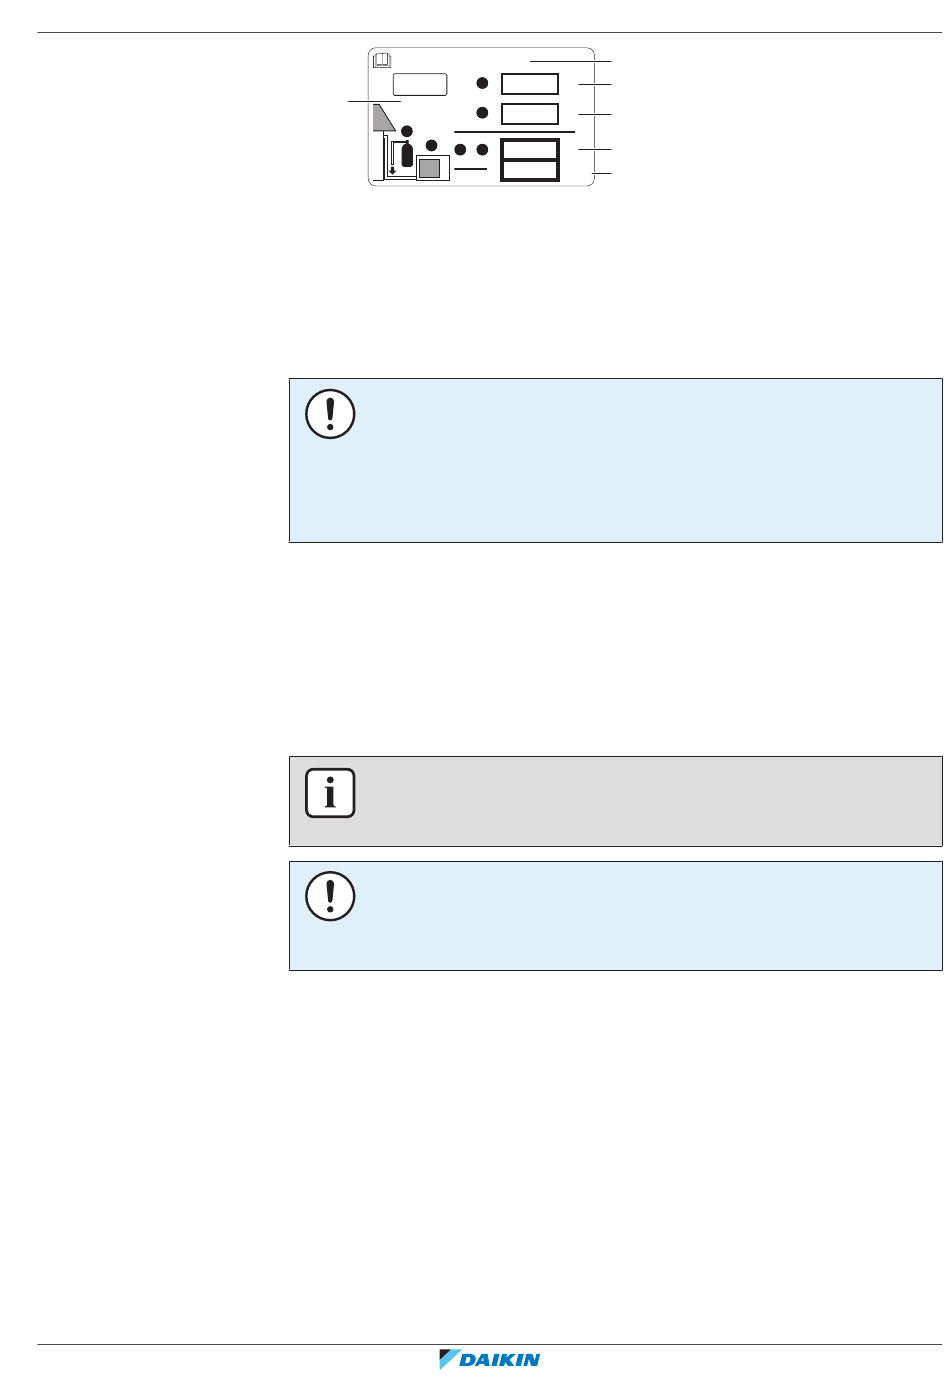Click the black dot above the gray square
950x1387 pixels.
pyautogui.click(x=431, y=145)
